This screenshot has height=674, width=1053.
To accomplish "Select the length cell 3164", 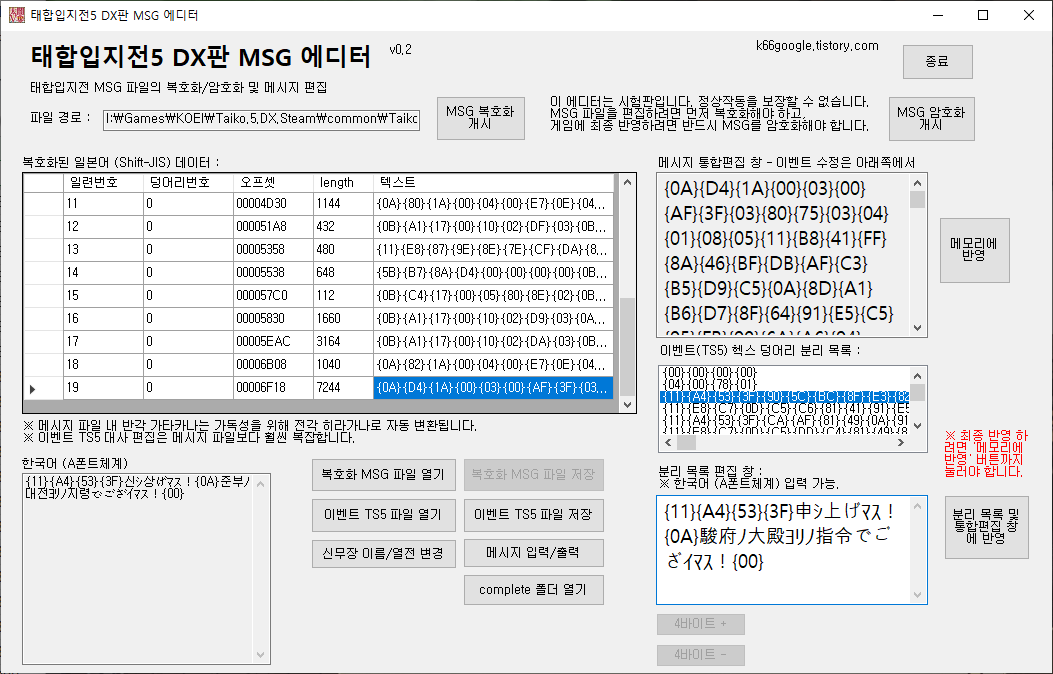I will click(x=343, y=342).
